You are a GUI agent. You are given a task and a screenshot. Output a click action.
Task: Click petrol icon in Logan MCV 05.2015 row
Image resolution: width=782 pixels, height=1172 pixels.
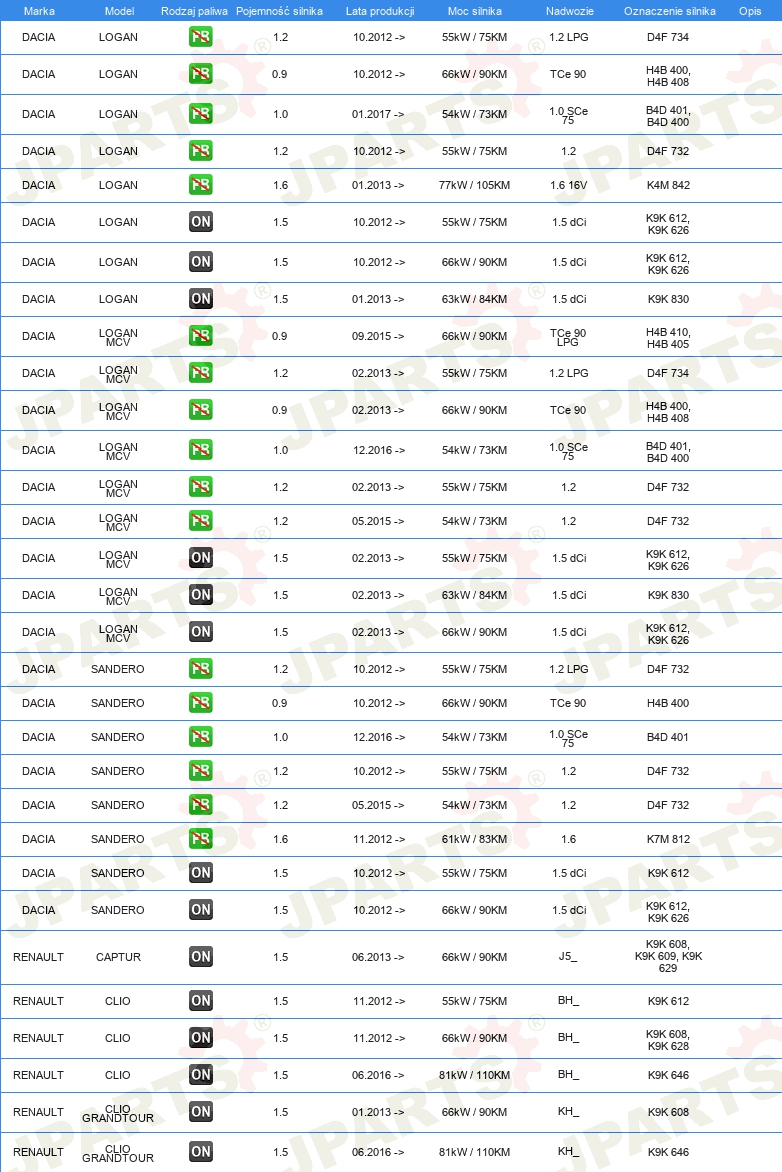coord(200,520)
